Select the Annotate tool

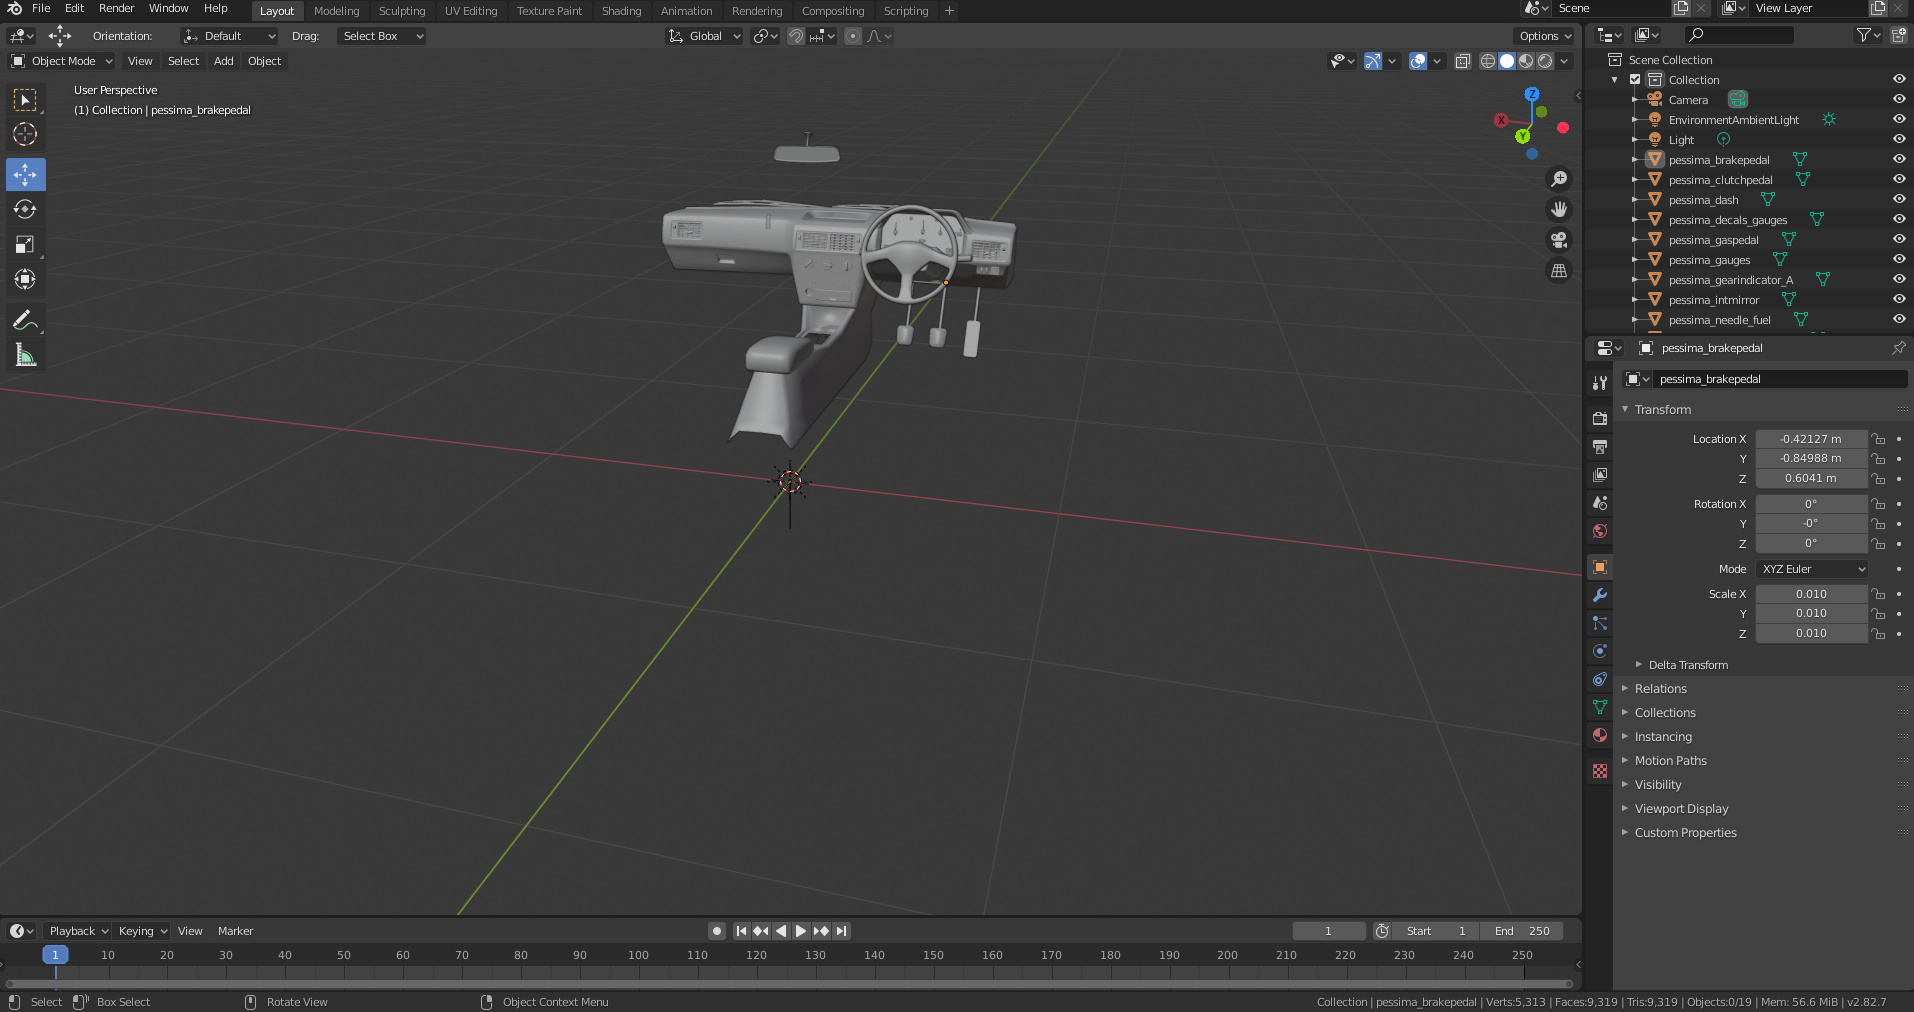(x=25, y=320)
